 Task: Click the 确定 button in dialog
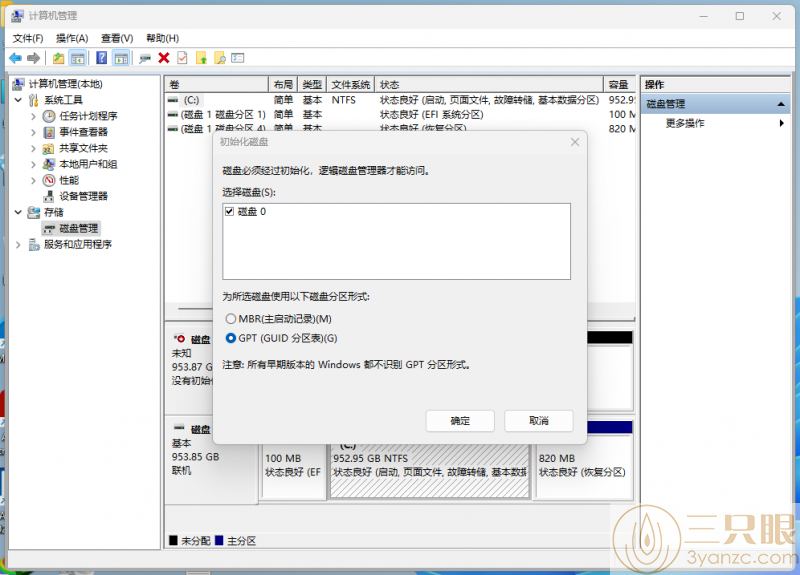click(x=460, y=421)
